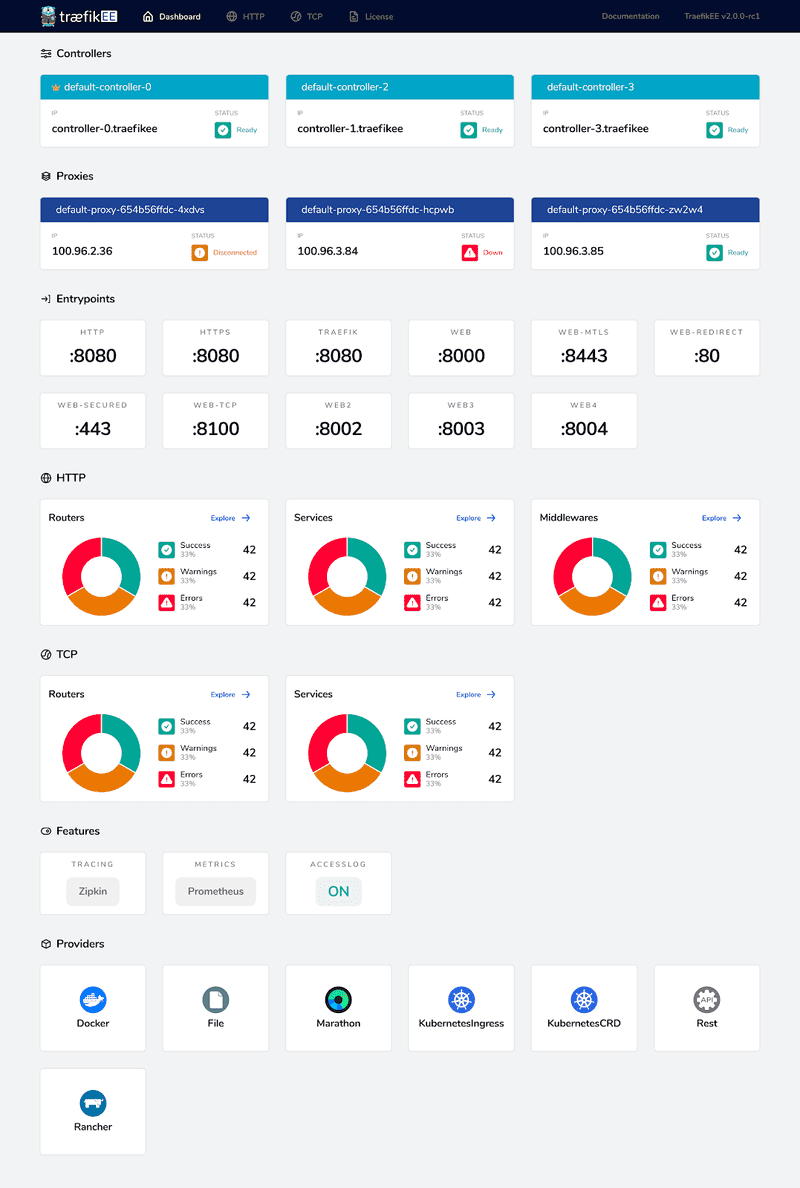Click the Rancher provider icon
Image resolution: width=800 pixels, height=1188 pixels.
click(x=92, y=1103)
